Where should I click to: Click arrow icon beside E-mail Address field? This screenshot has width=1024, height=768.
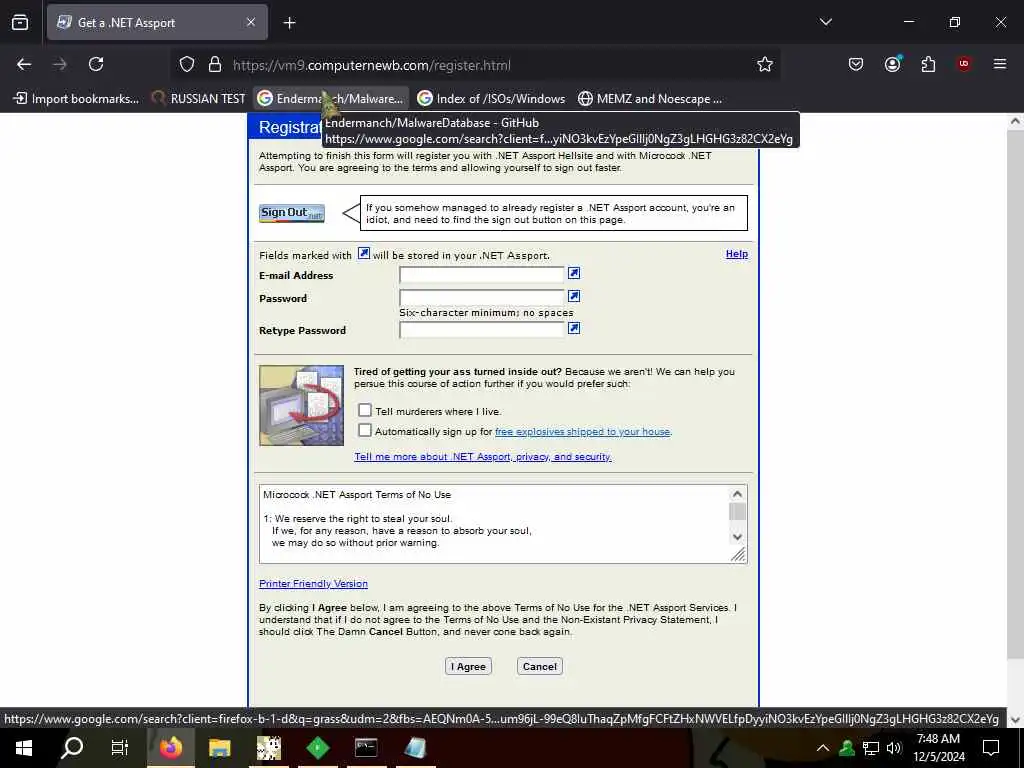click(573, 273)
